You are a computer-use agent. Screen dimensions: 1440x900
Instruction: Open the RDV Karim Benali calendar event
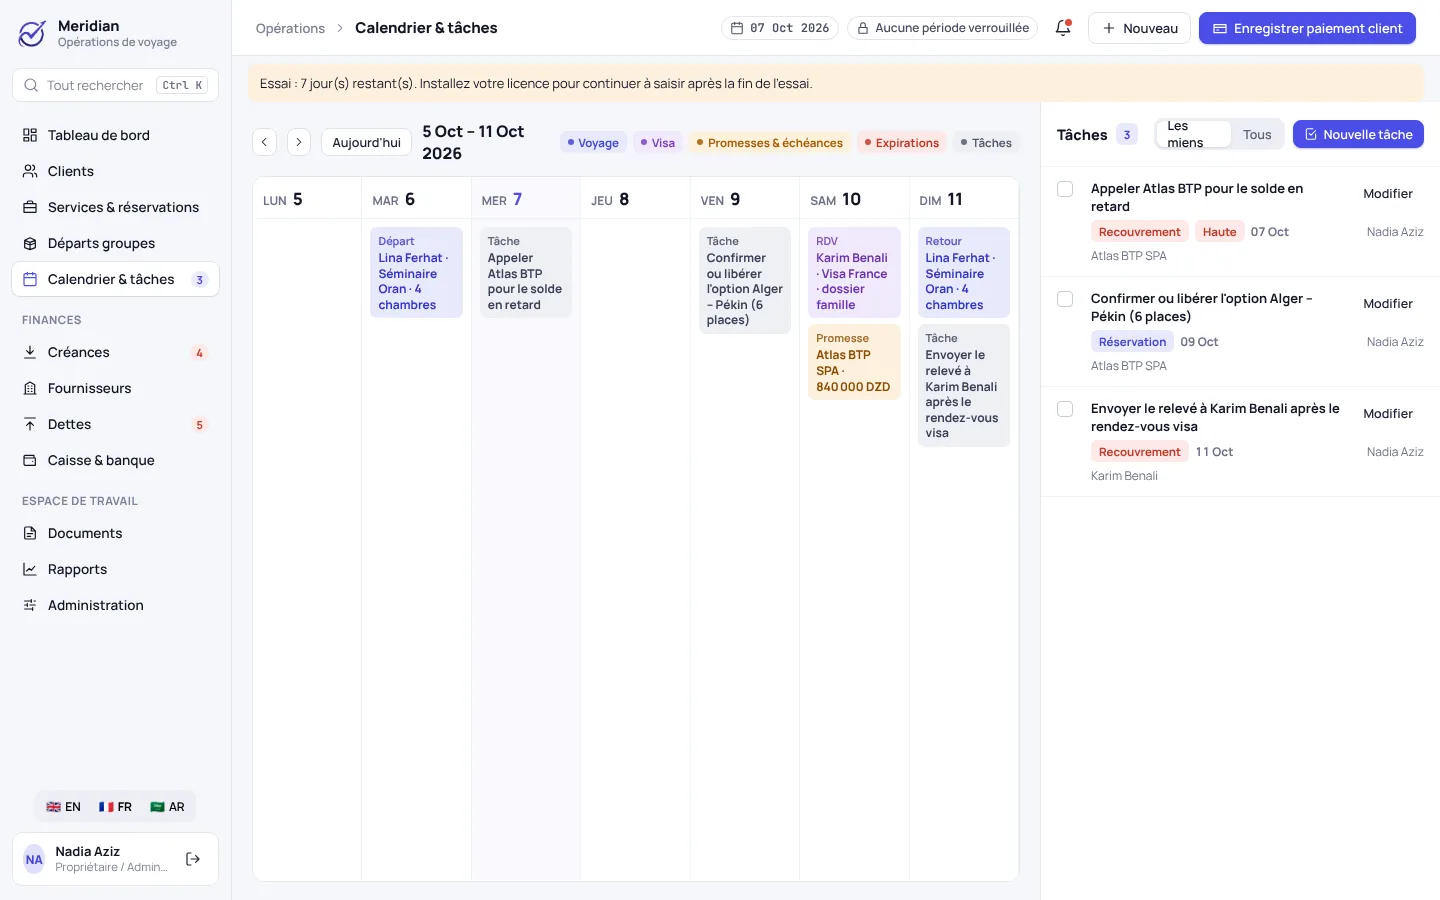point(854,273)
